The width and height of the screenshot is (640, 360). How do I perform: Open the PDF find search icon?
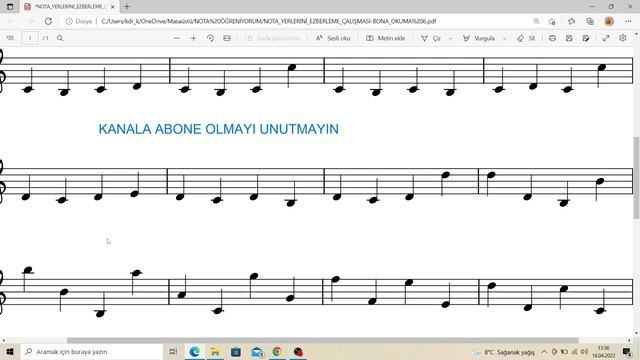60,38
